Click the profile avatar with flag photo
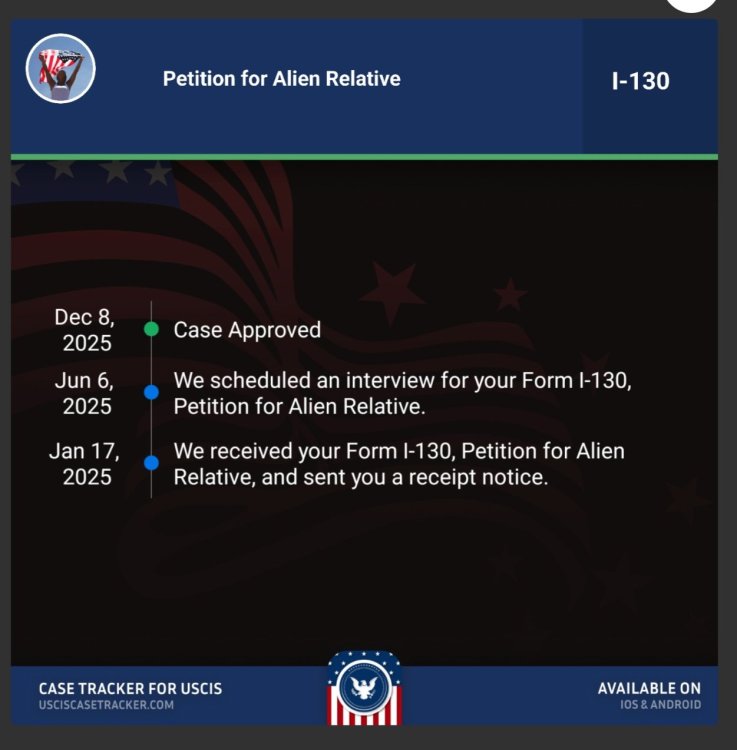This screenshot has height=750, width=737. (x=60, y=68)
